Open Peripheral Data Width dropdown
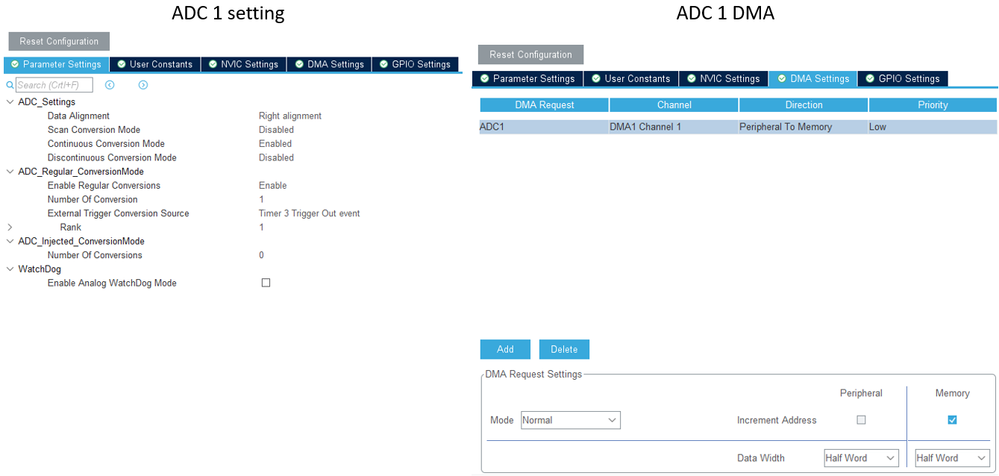 (x=861, y=458)
